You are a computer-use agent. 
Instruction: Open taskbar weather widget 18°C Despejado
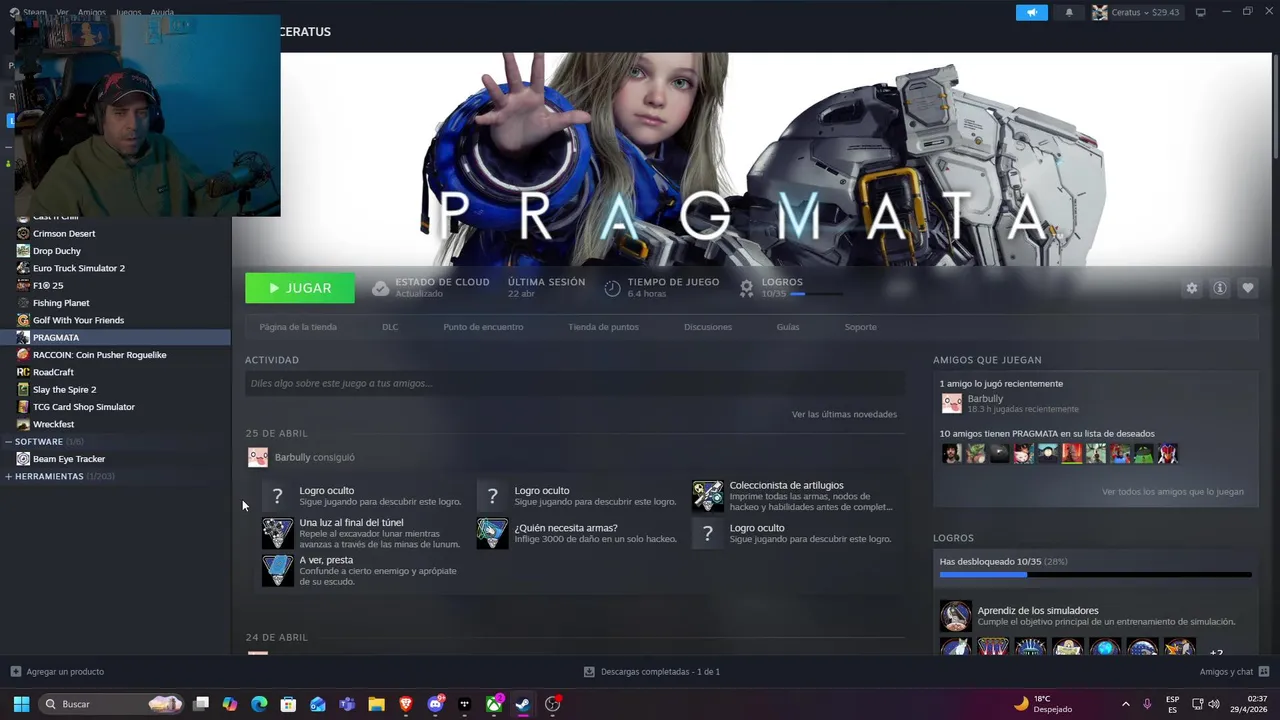click(1042, 704)
